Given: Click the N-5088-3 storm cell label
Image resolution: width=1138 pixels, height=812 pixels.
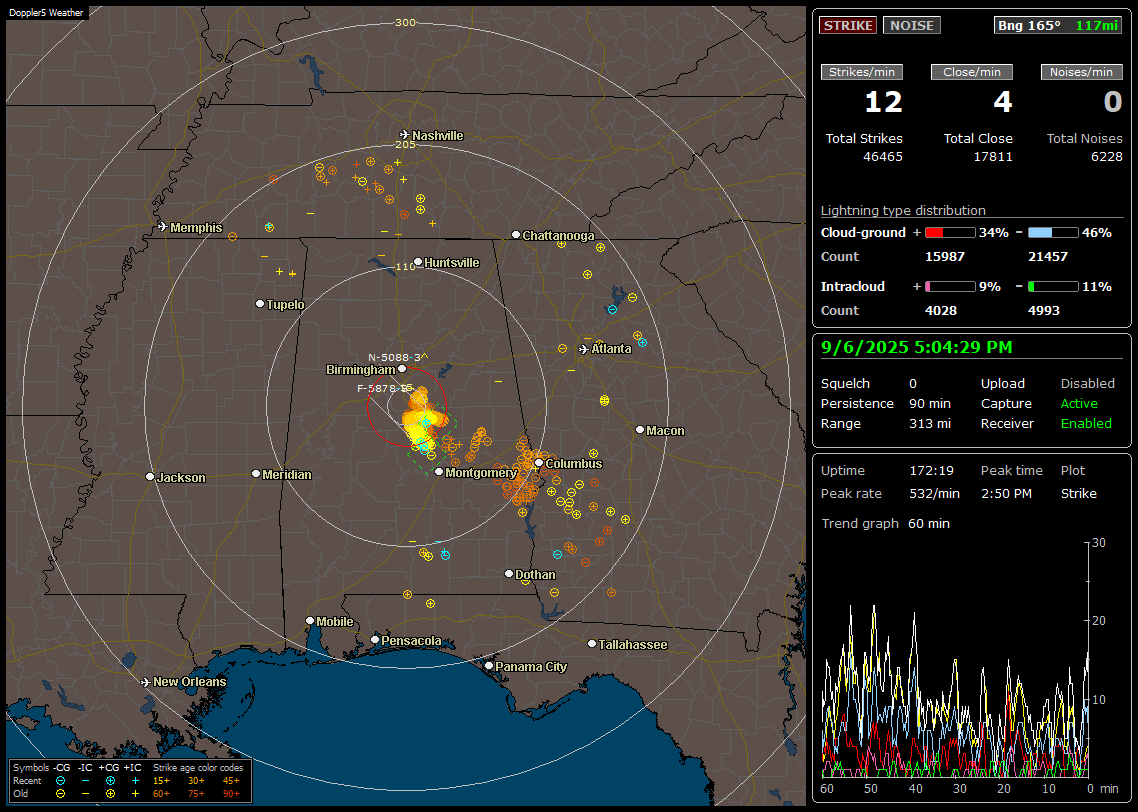Looking at the screenshot, I should point(394,357).
